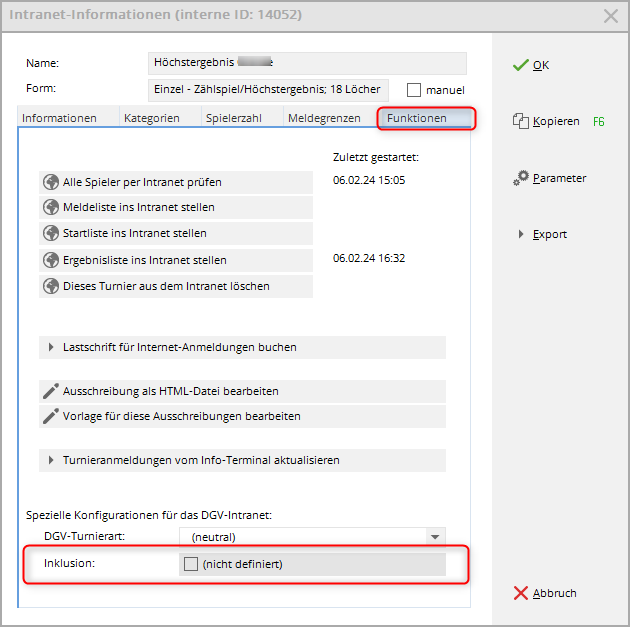Open the DGV-Turnierart dropdown

(434, 537)
